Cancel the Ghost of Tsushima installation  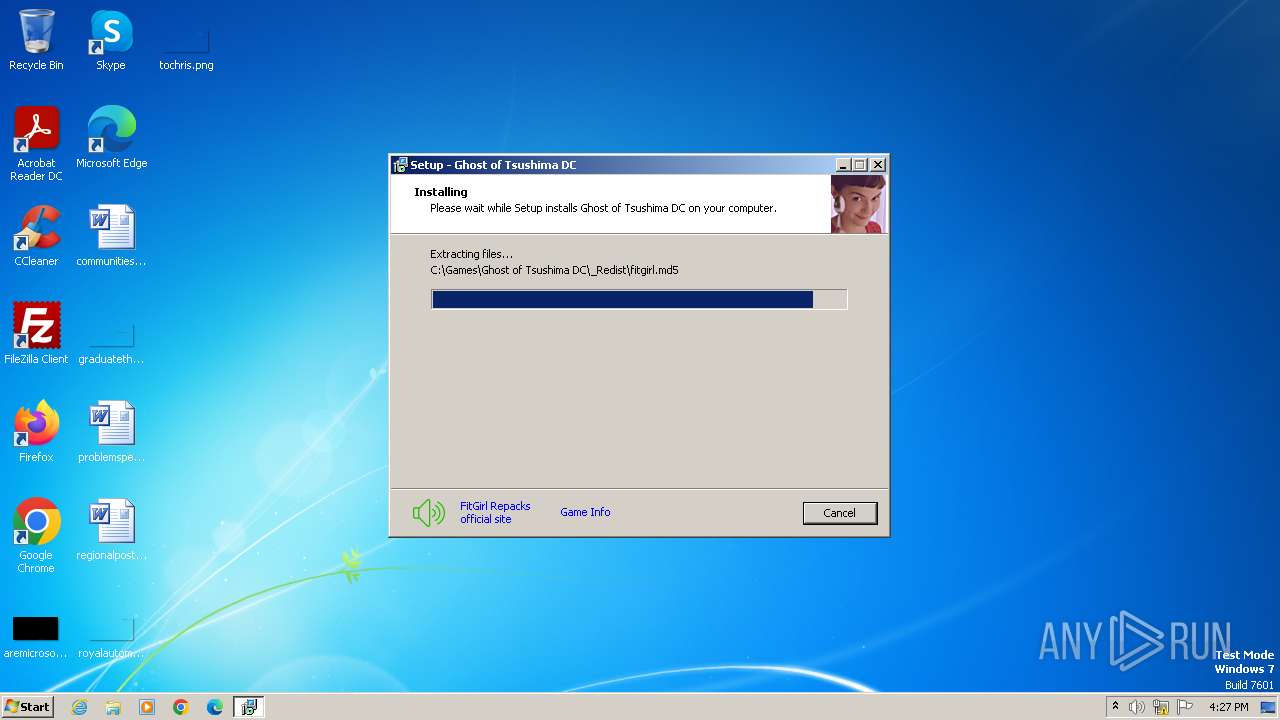click(840, 513)
